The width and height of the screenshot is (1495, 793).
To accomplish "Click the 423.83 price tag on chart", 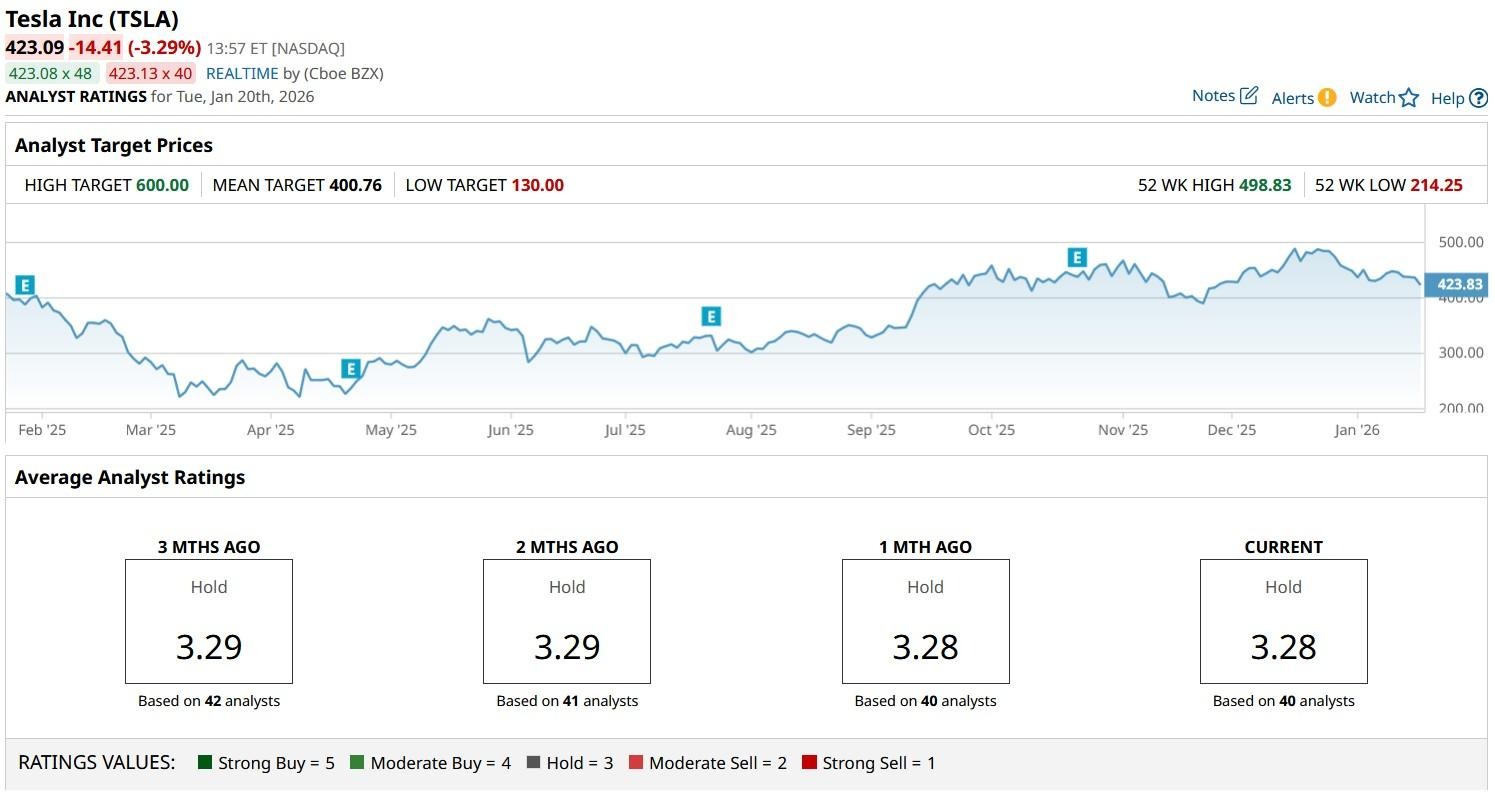I will (x=1459, y=284).
